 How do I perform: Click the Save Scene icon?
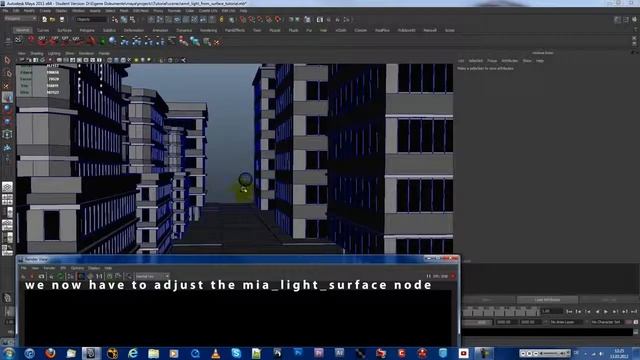62,19
